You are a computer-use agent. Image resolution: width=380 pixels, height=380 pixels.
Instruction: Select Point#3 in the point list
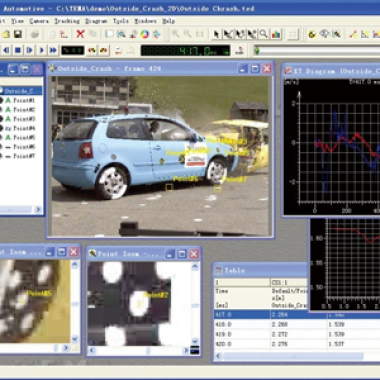click(24, 119)
